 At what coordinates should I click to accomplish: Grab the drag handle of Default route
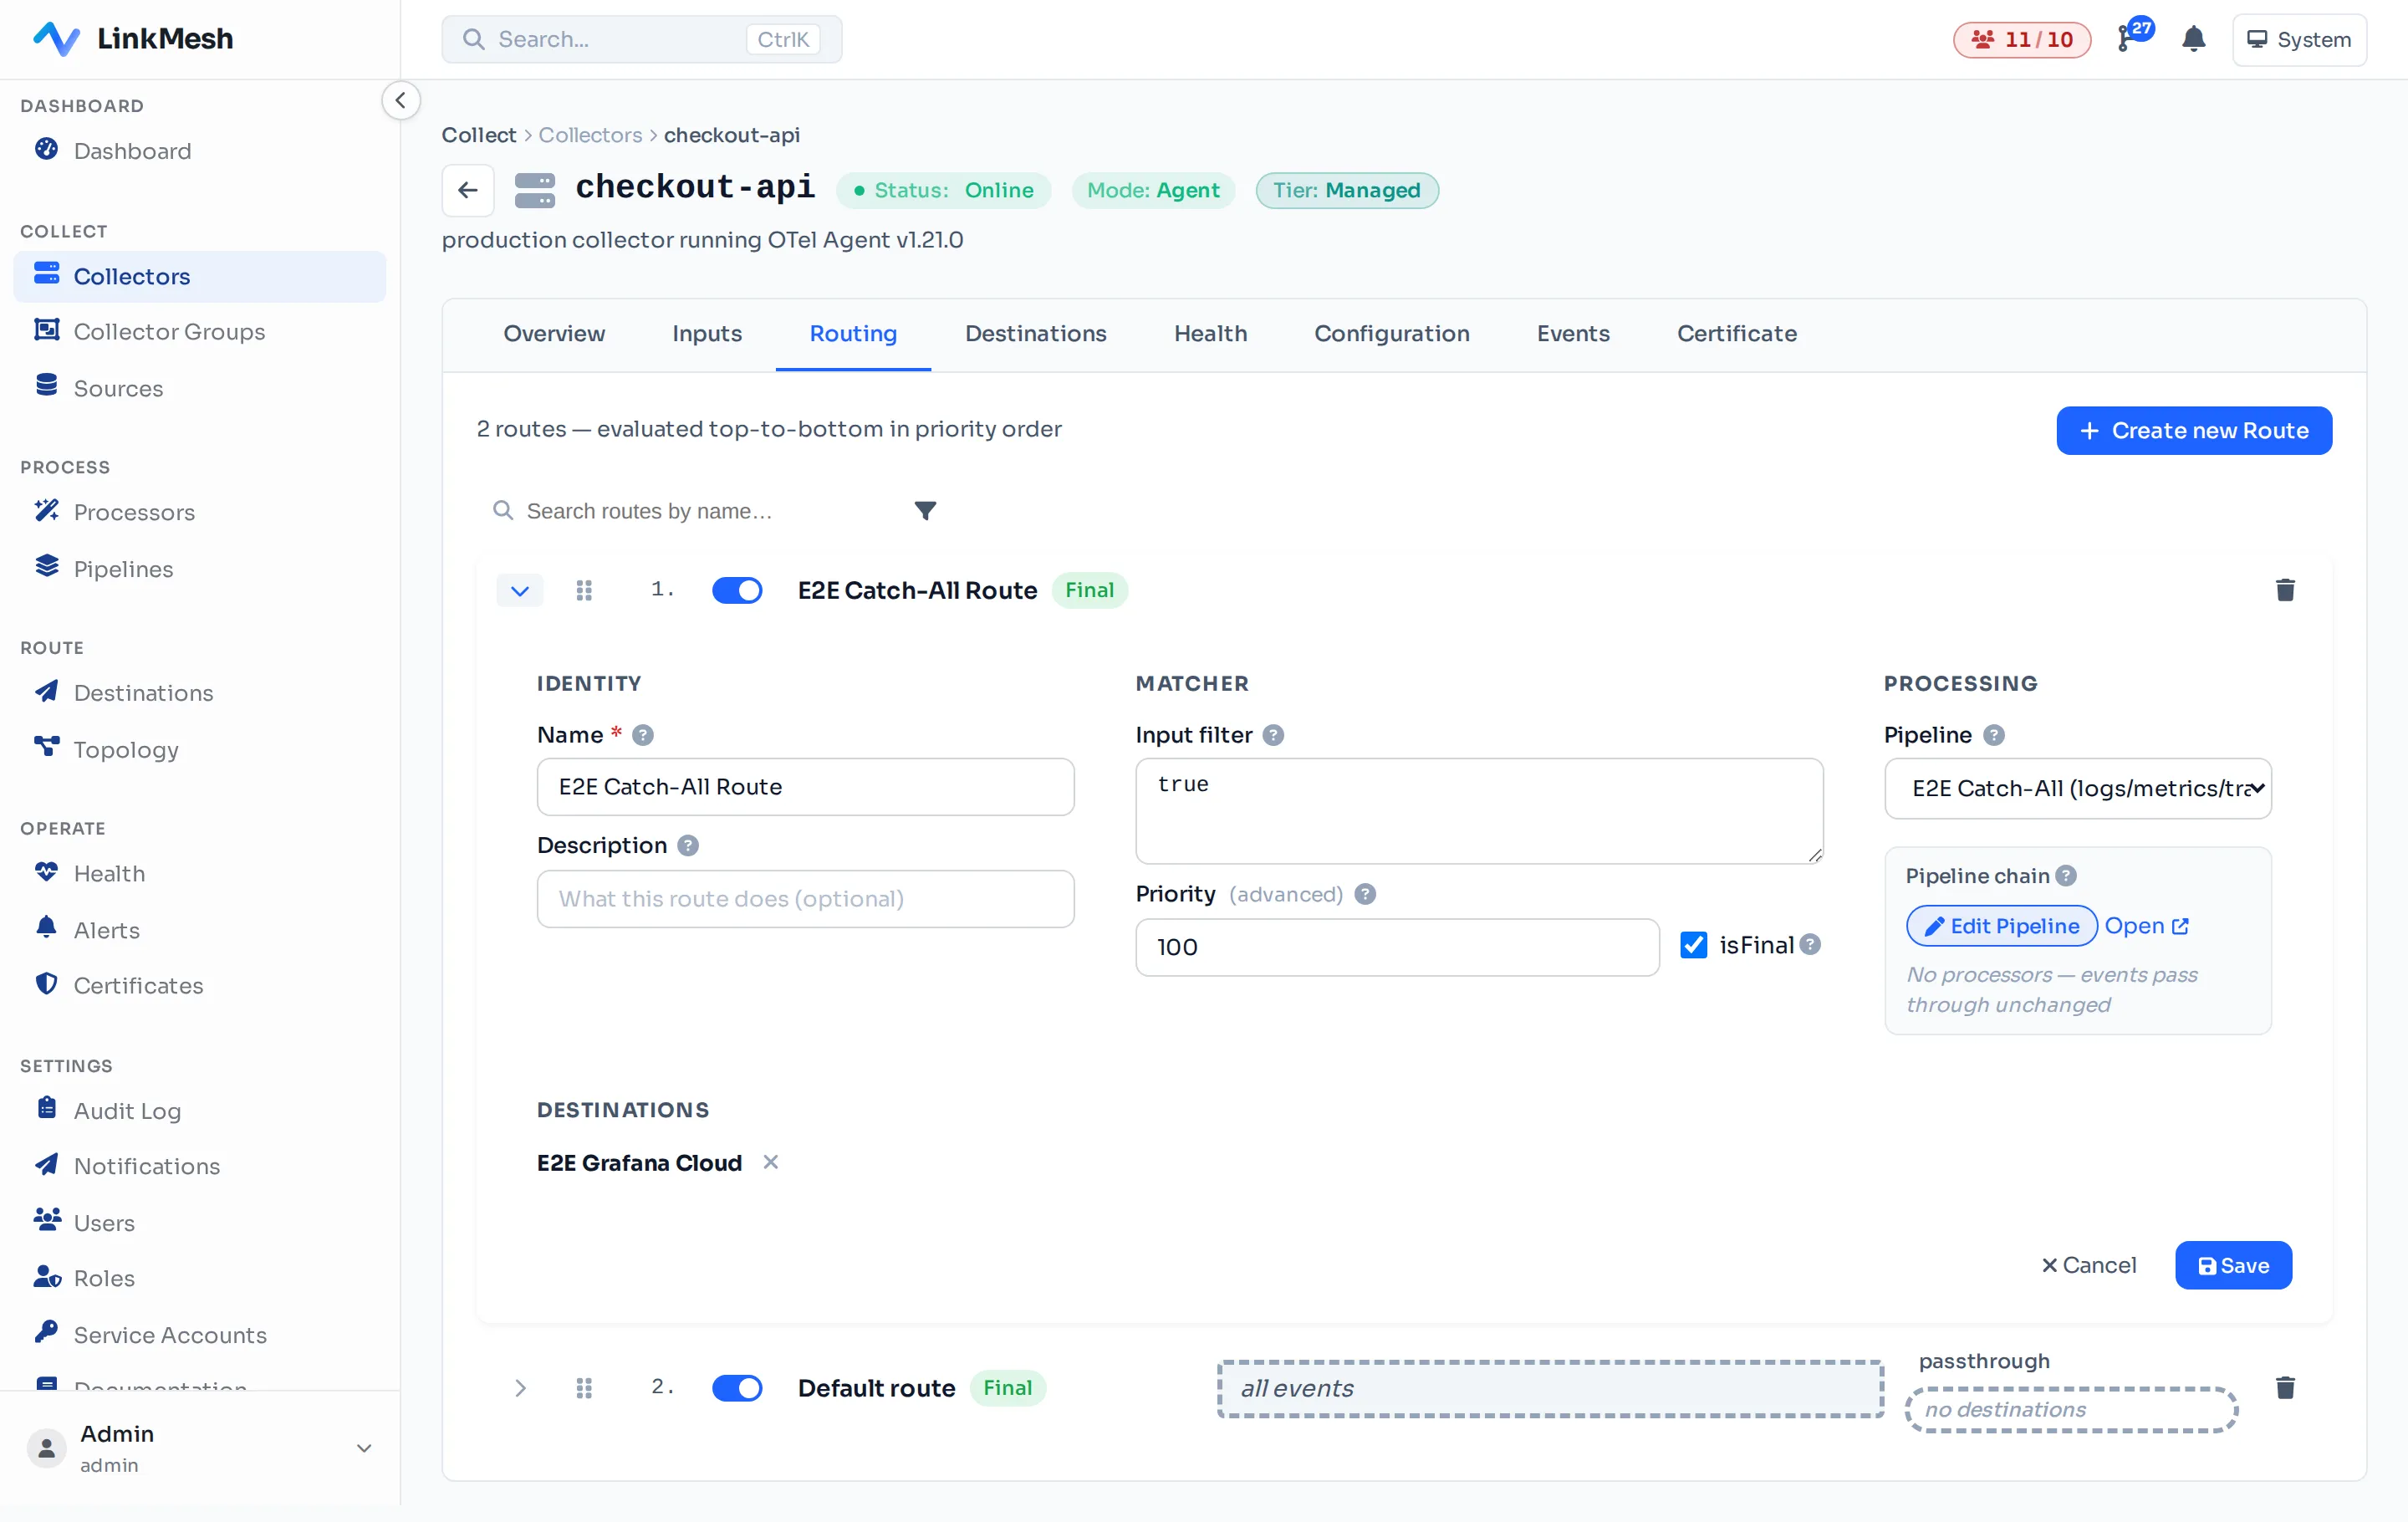click(584, 1387)
